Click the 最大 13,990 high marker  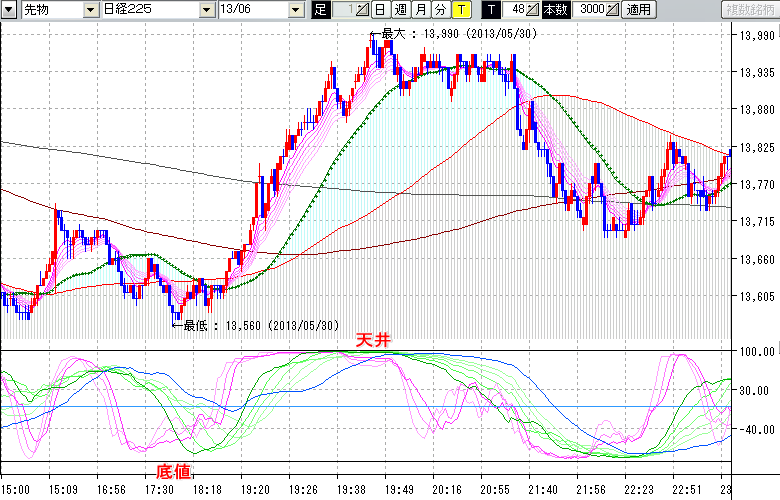455,34
